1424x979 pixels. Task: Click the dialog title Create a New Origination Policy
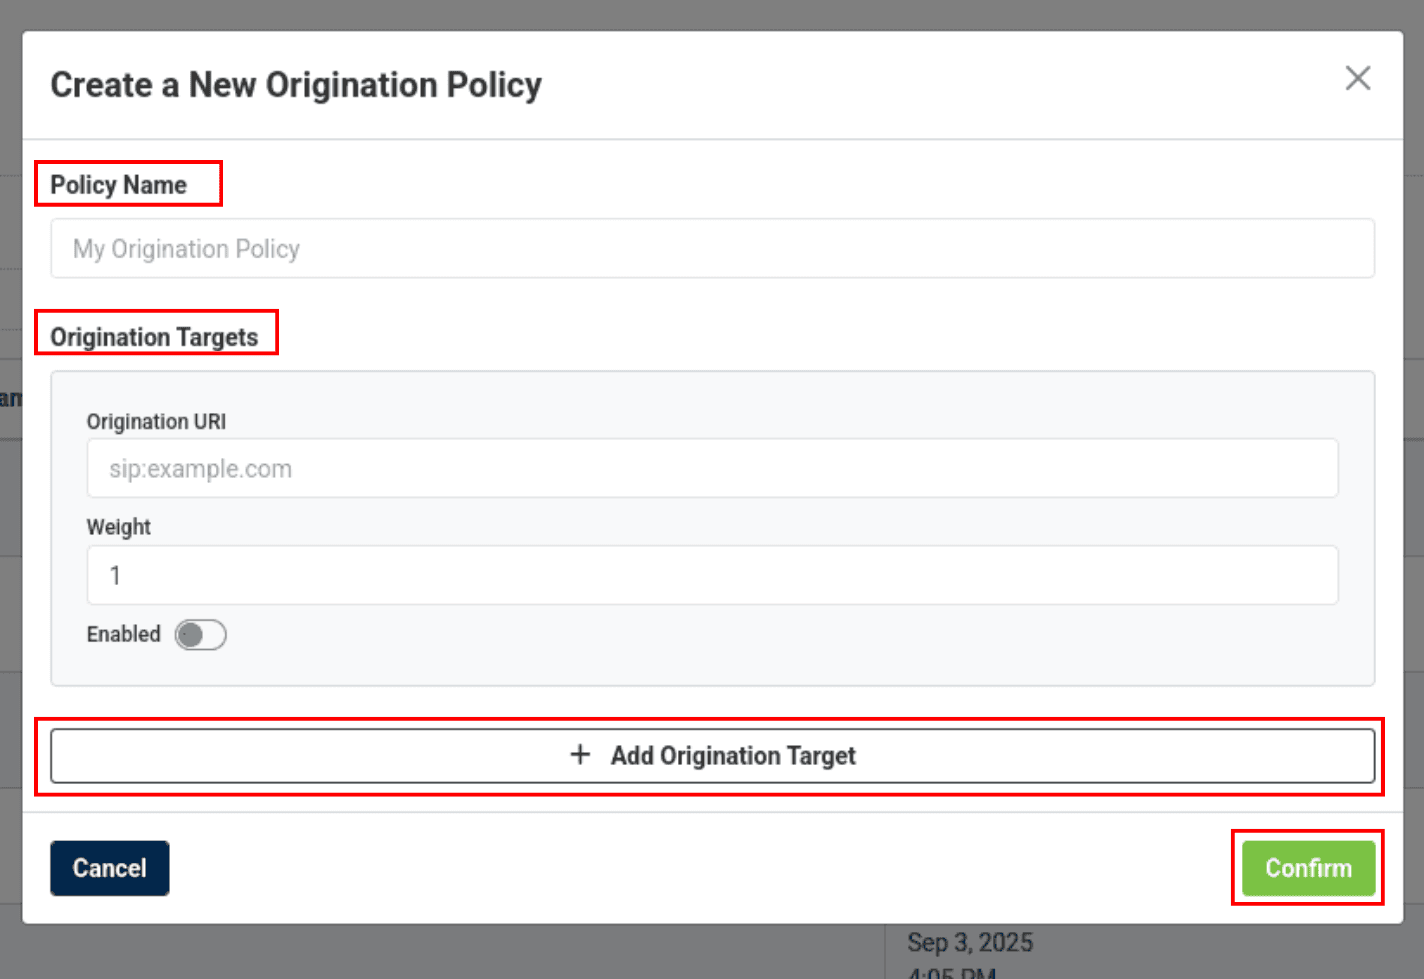pos(296,85)
